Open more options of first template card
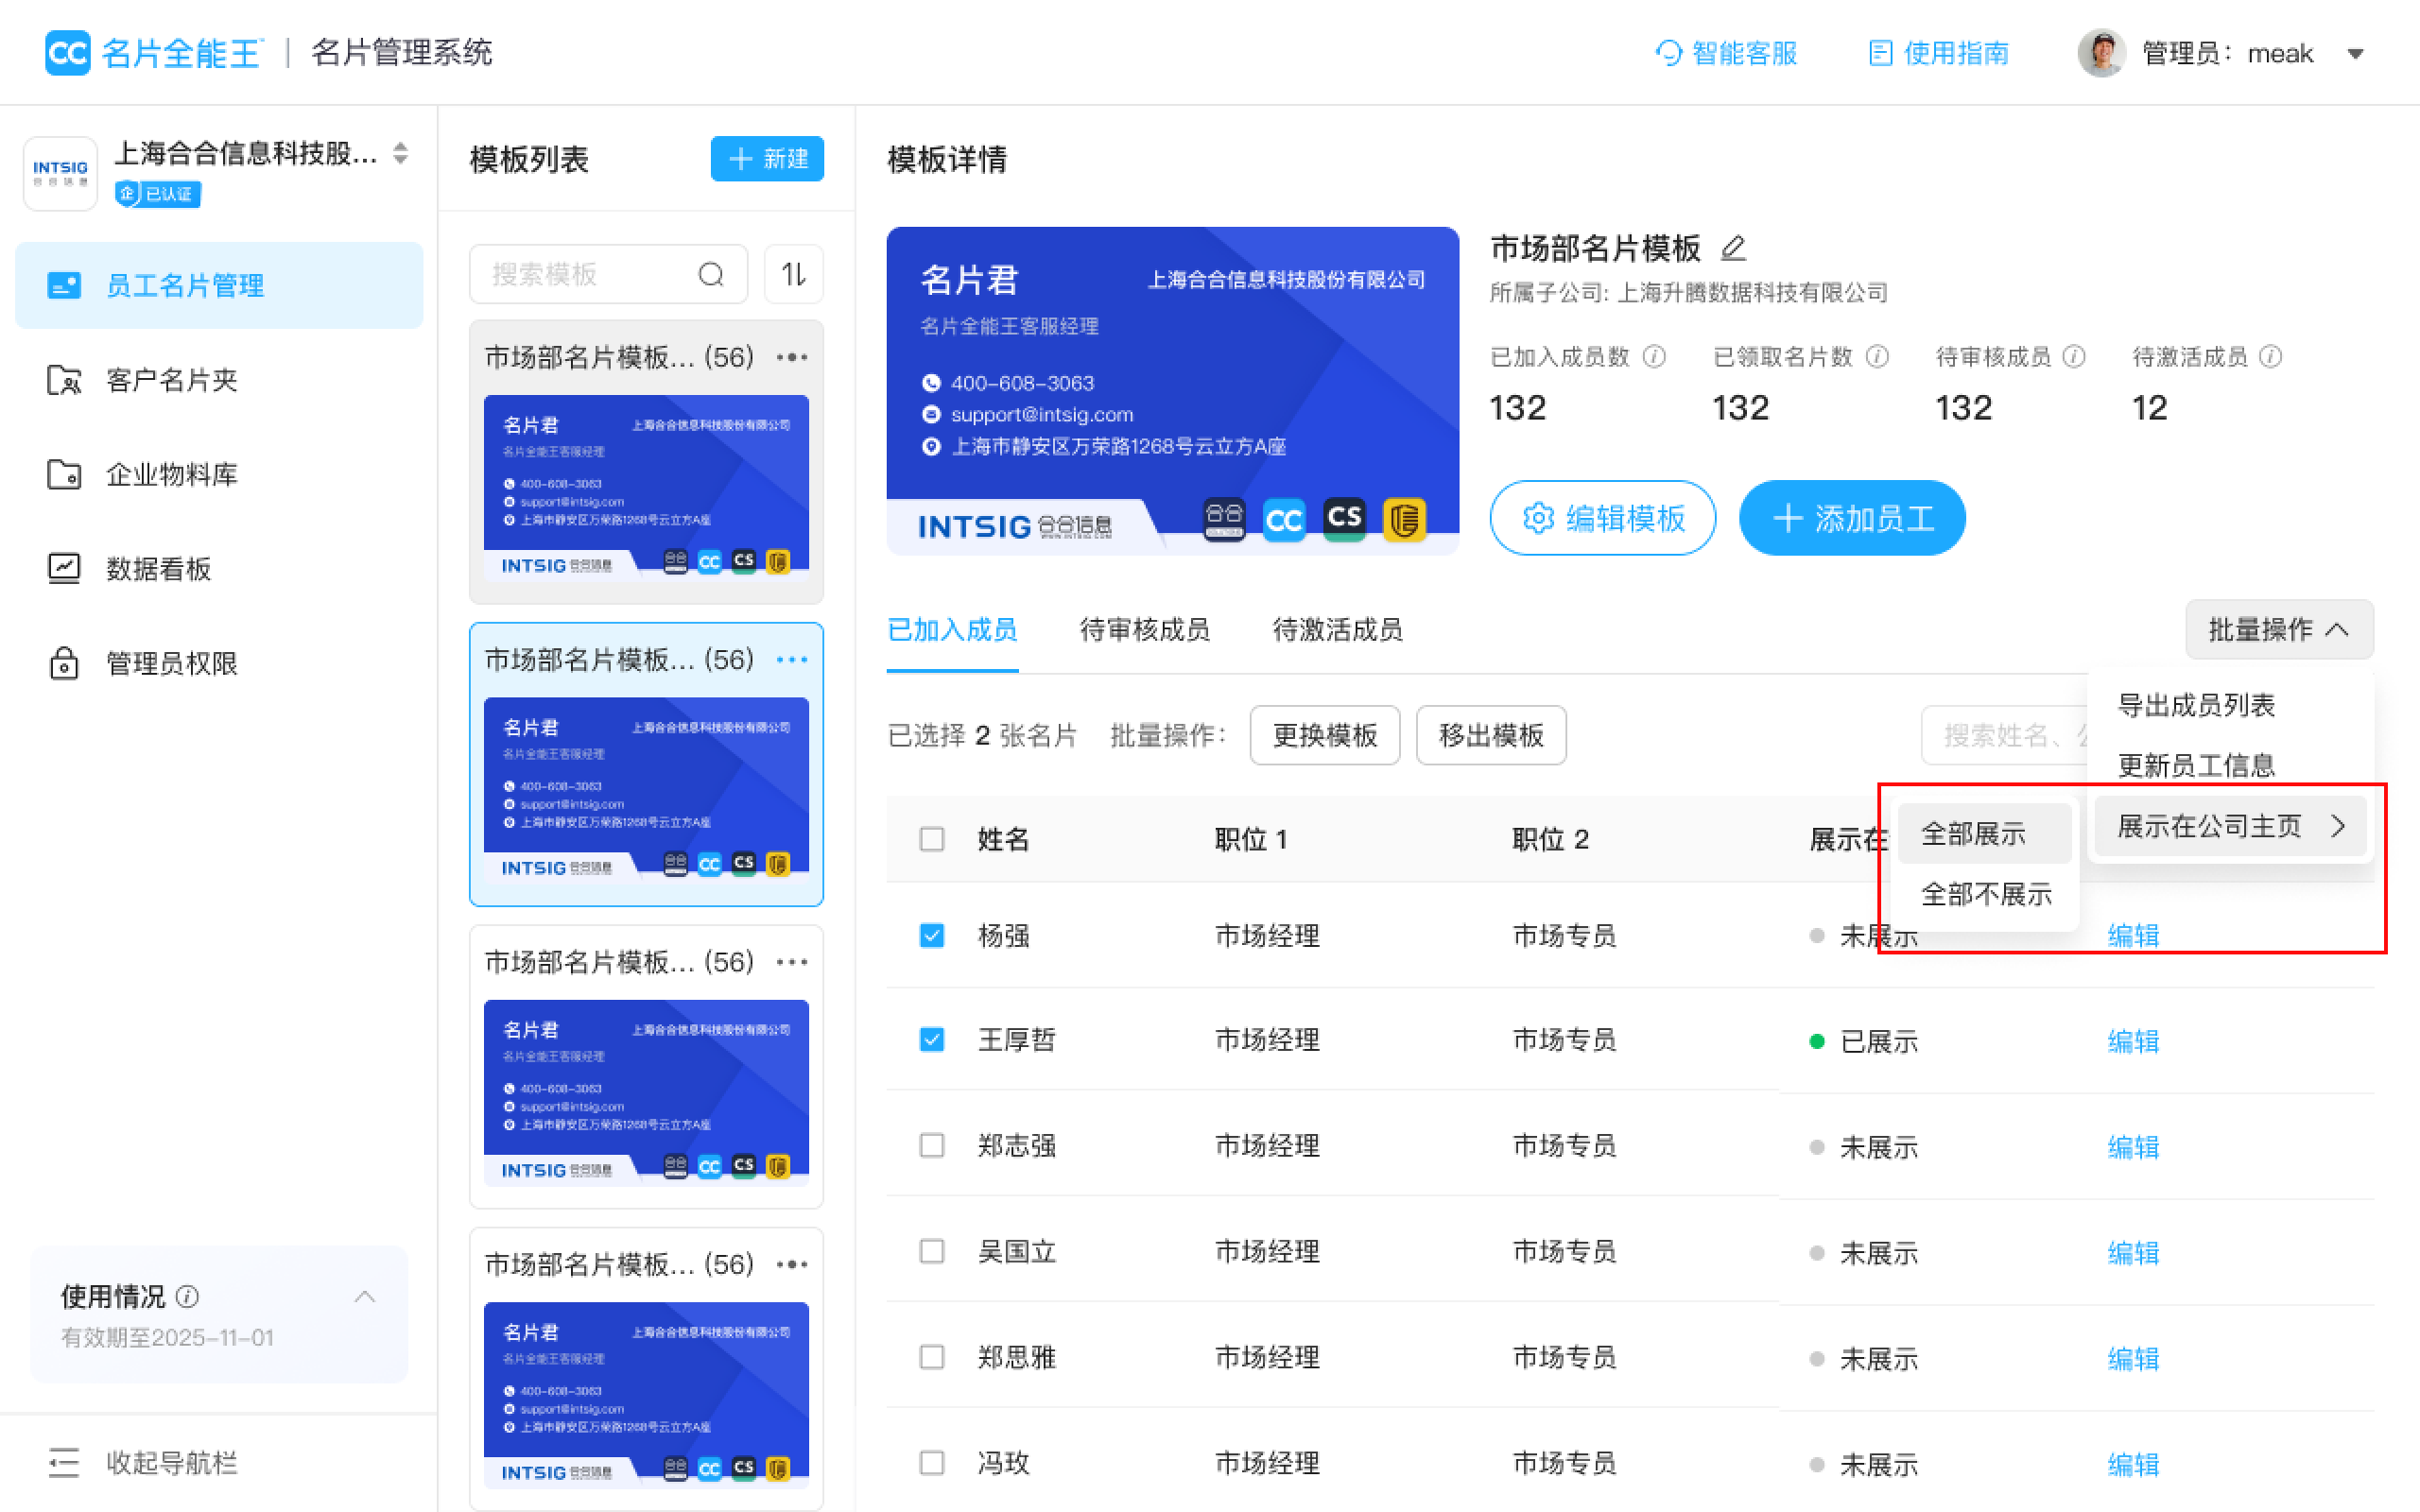This screenshot has height=1512, width=2420. pyautogui.click(x=792, y=357)
